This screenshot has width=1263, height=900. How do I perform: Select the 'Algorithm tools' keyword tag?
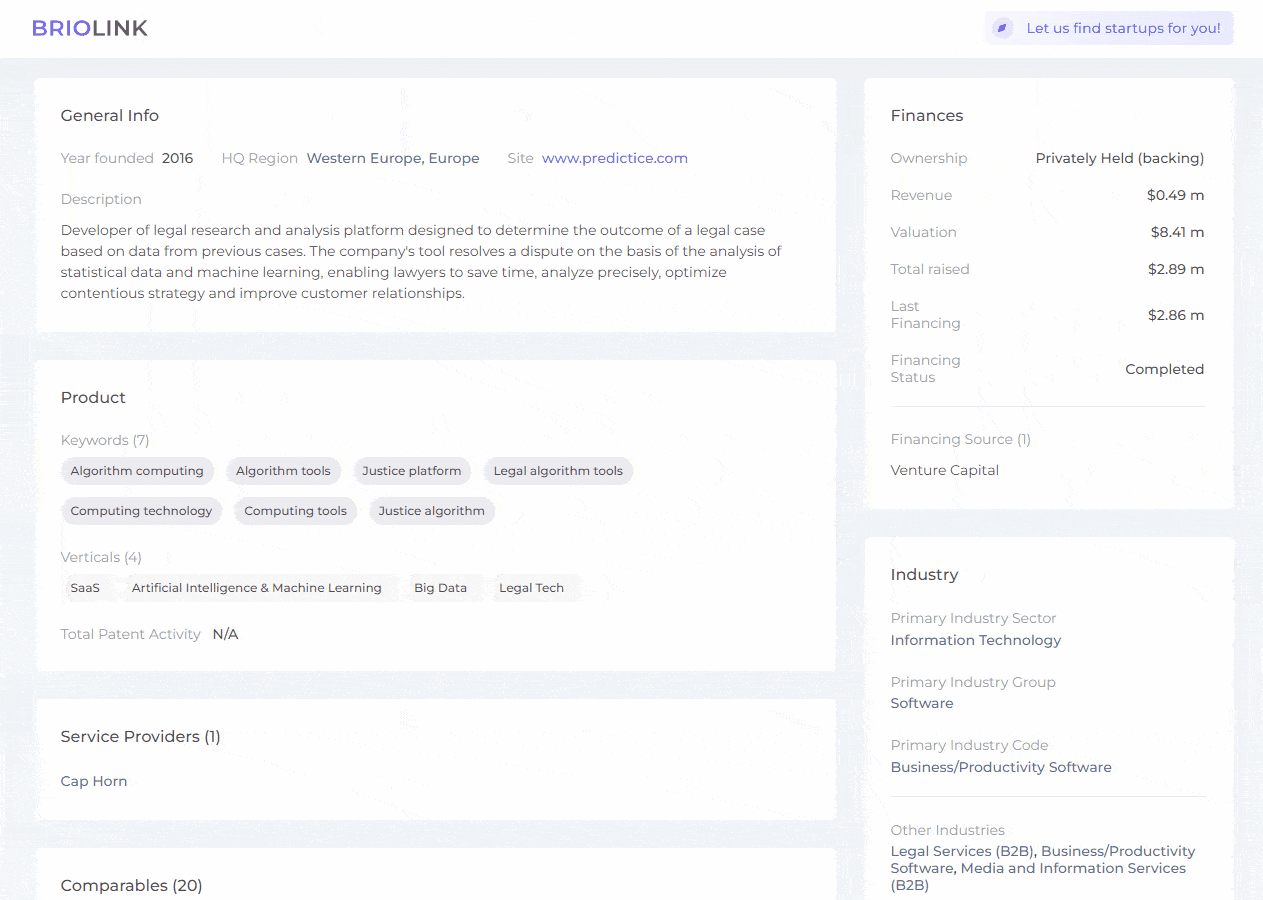coord(283,471)
